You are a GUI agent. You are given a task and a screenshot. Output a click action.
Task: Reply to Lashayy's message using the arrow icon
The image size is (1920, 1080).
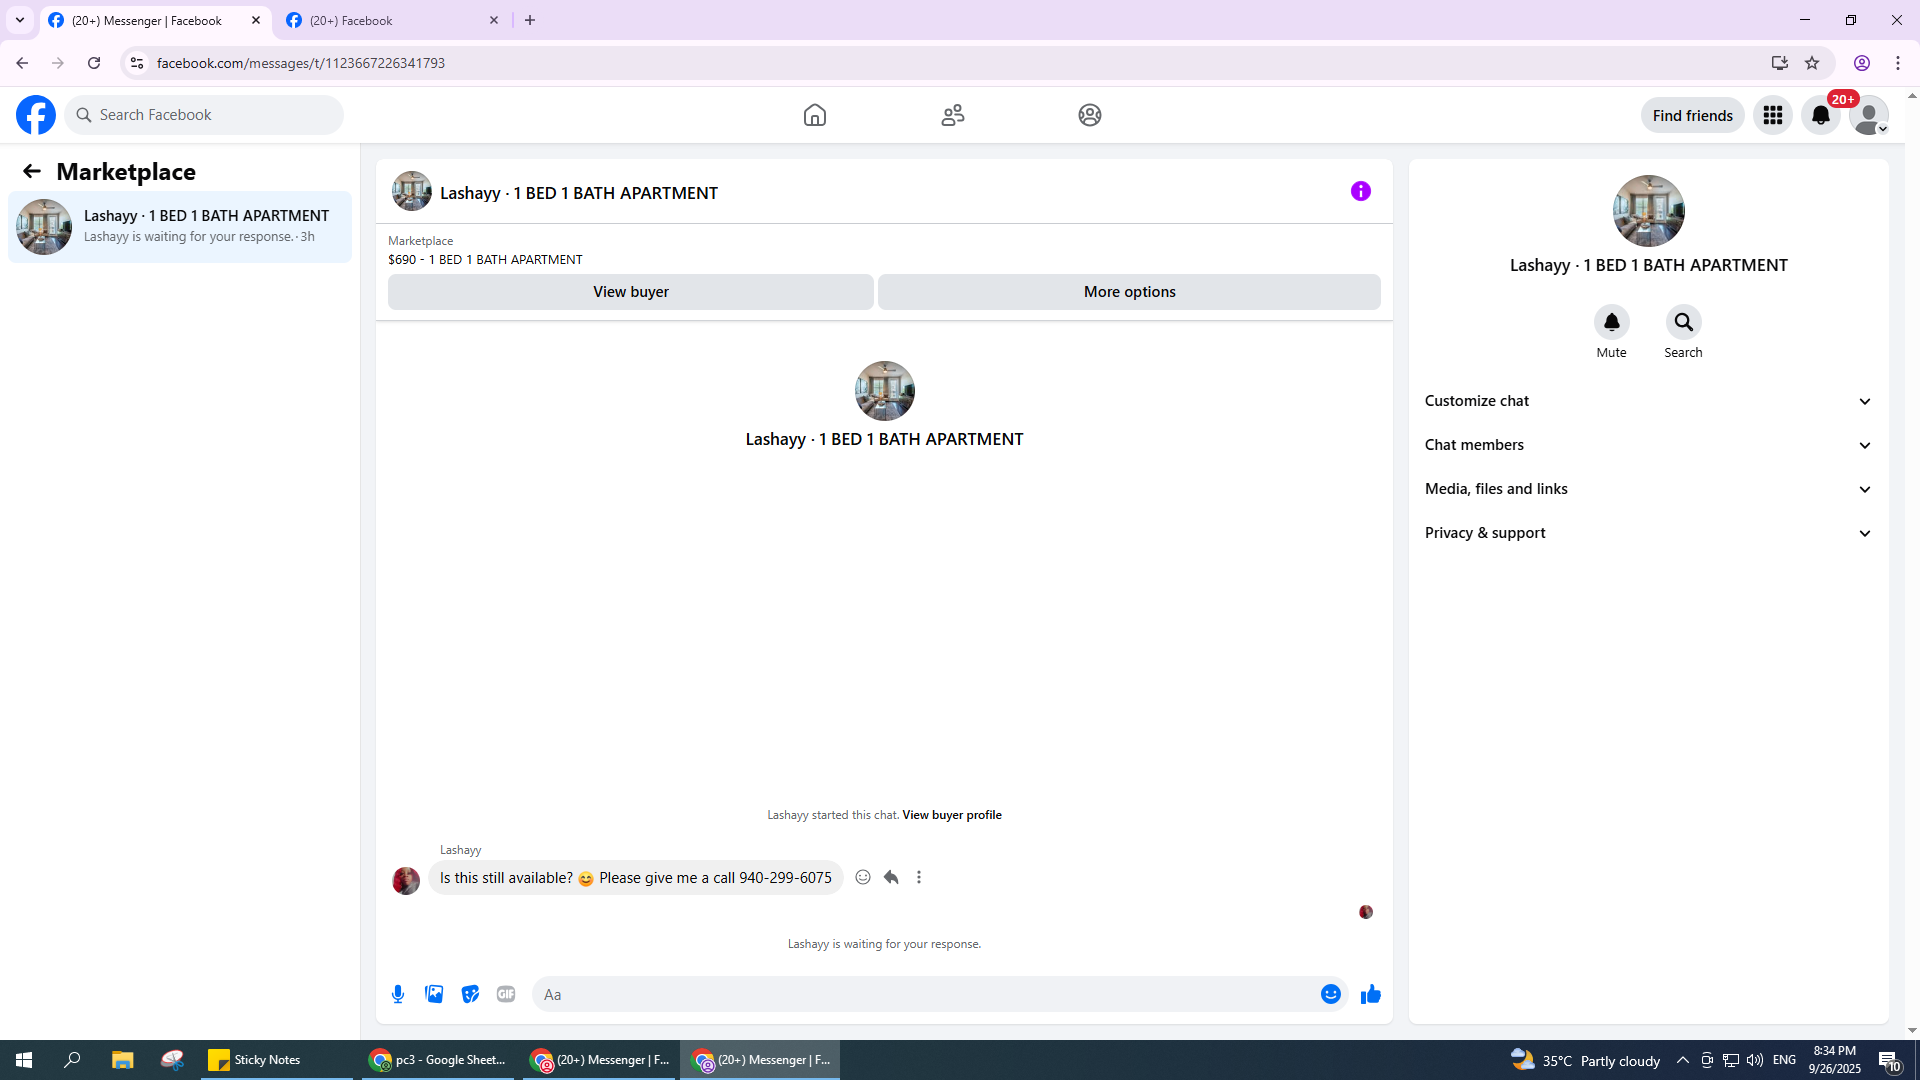click(891, 877)
